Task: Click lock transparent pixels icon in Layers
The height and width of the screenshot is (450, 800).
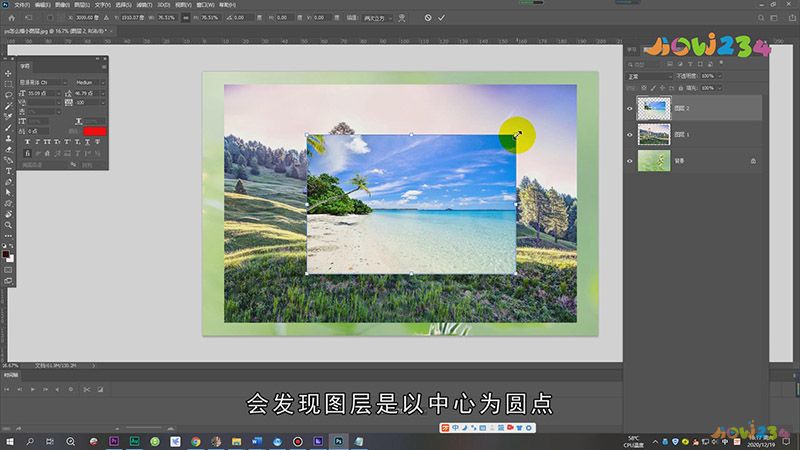Action: click(644, 88)
